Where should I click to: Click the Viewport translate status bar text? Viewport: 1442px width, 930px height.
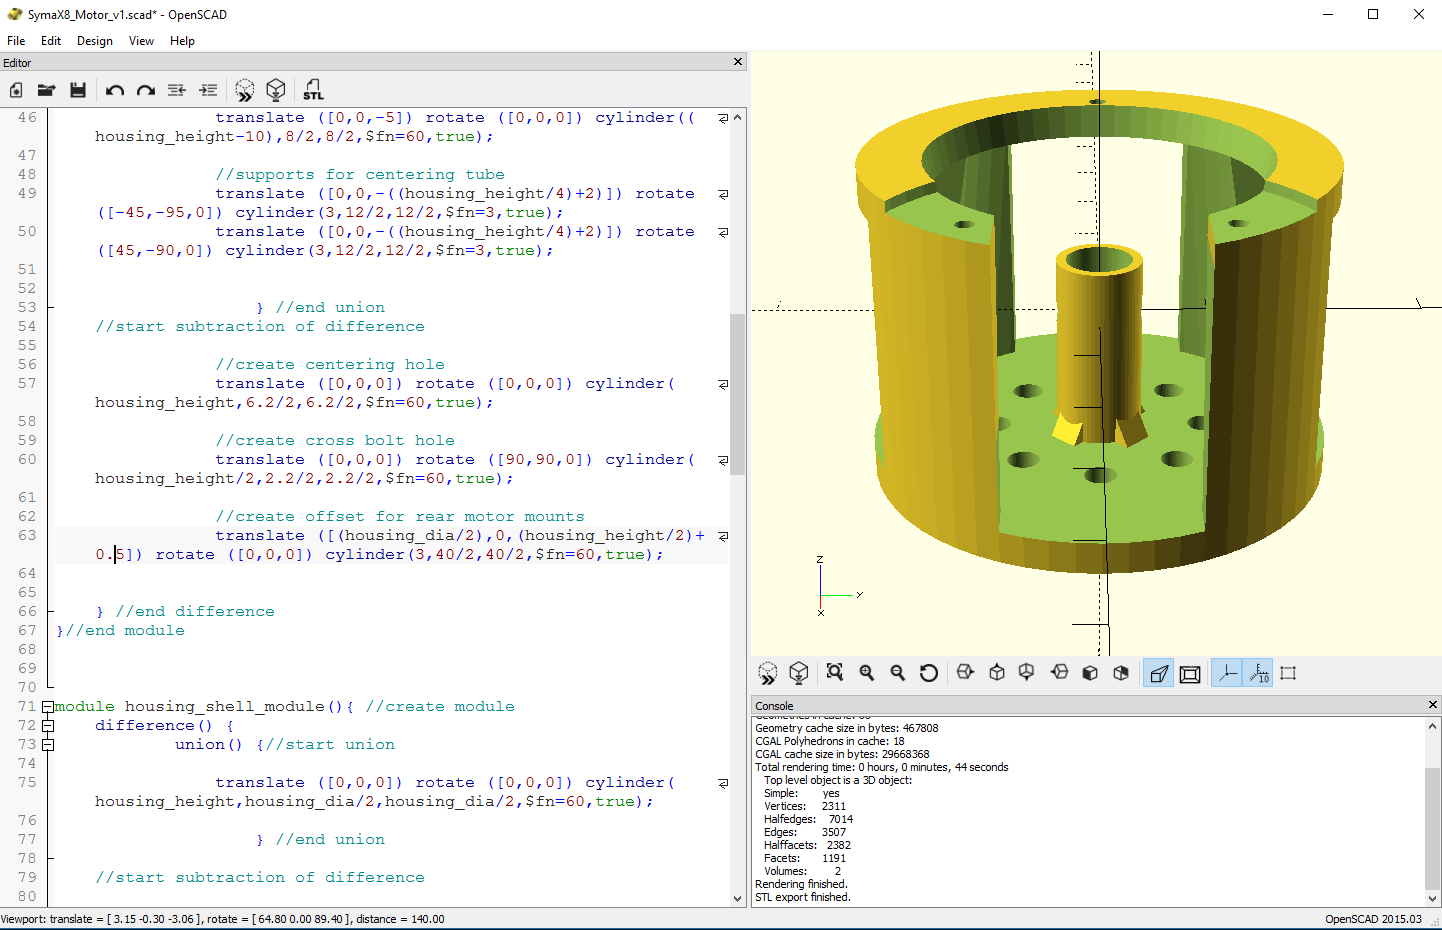[223, 919]
